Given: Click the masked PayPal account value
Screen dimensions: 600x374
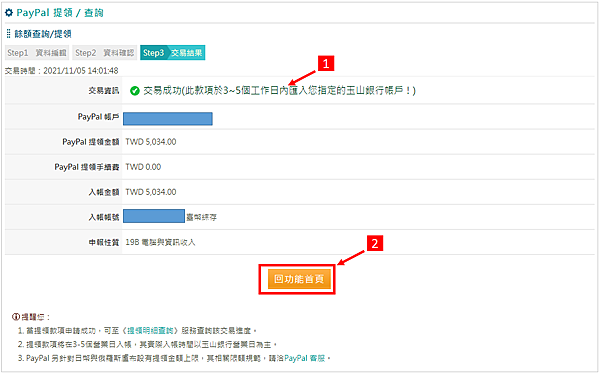Looking at the screenshot, I should [x=168, y=119].
